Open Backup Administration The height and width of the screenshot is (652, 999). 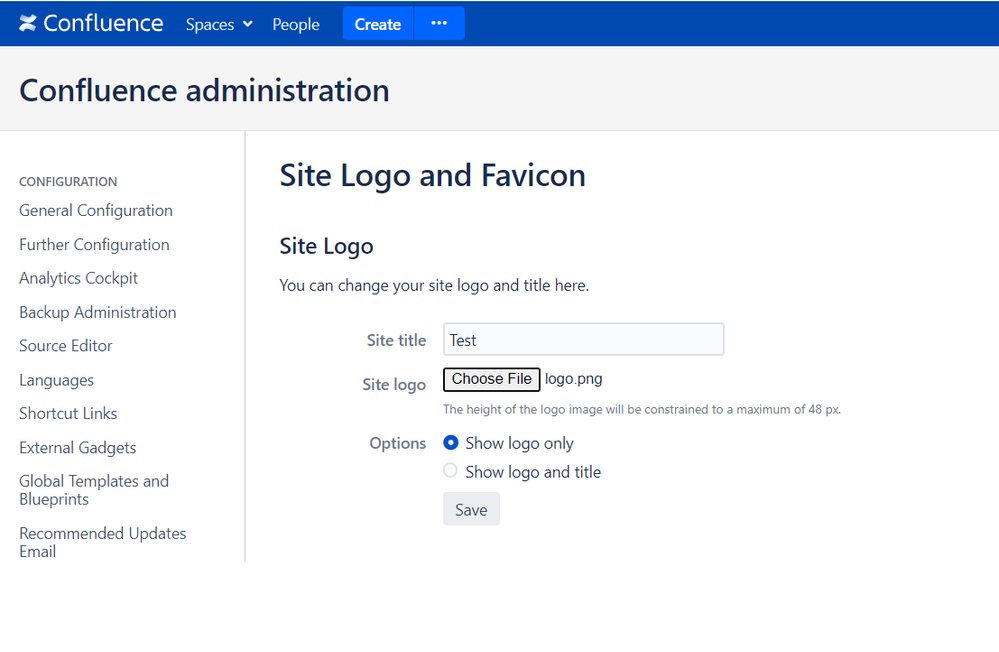tap(97, 312)
